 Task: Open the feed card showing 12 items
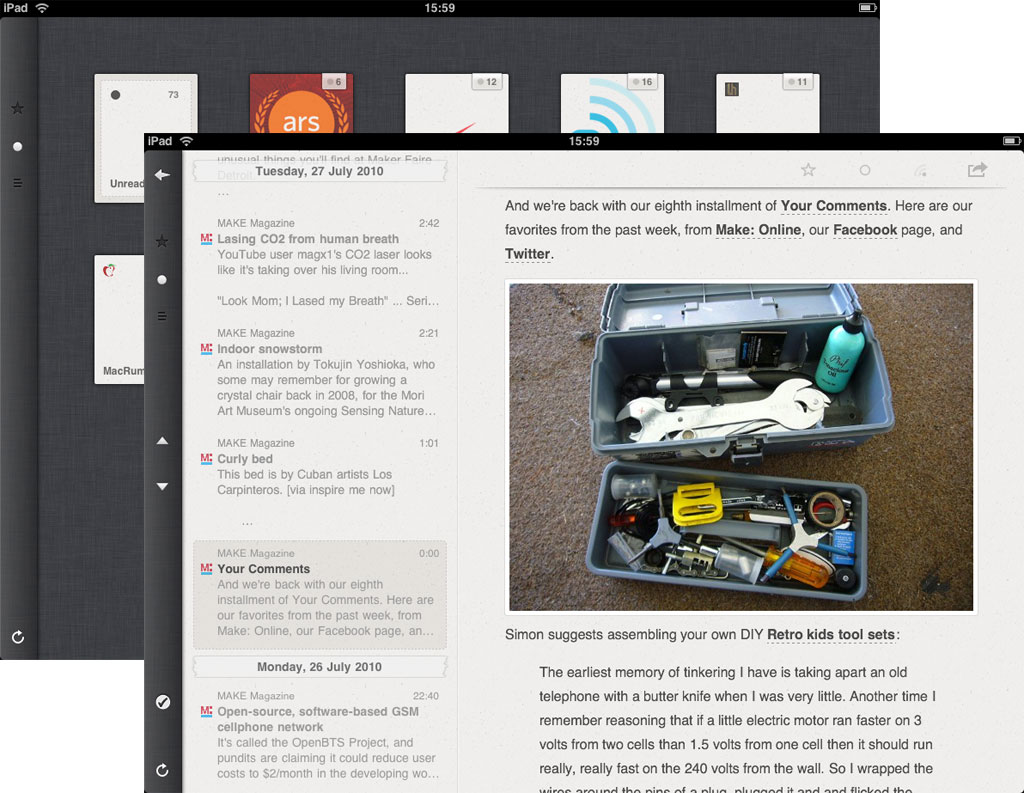(x=456, y=103)
